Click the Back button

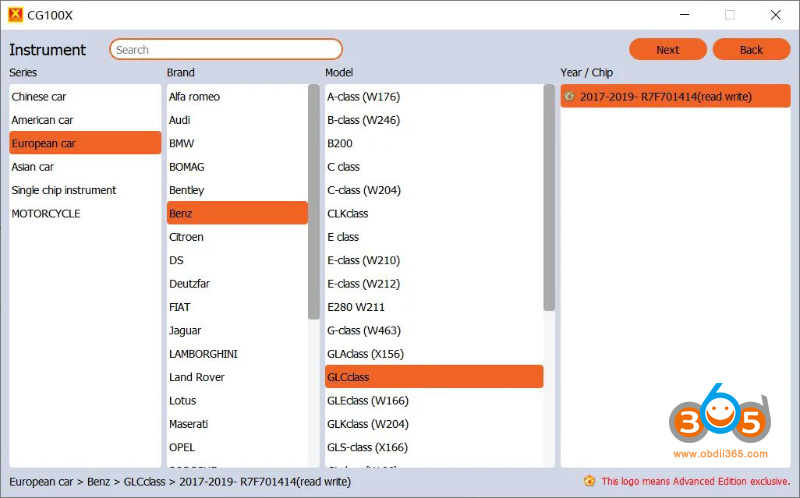click(x=751, y=49)
